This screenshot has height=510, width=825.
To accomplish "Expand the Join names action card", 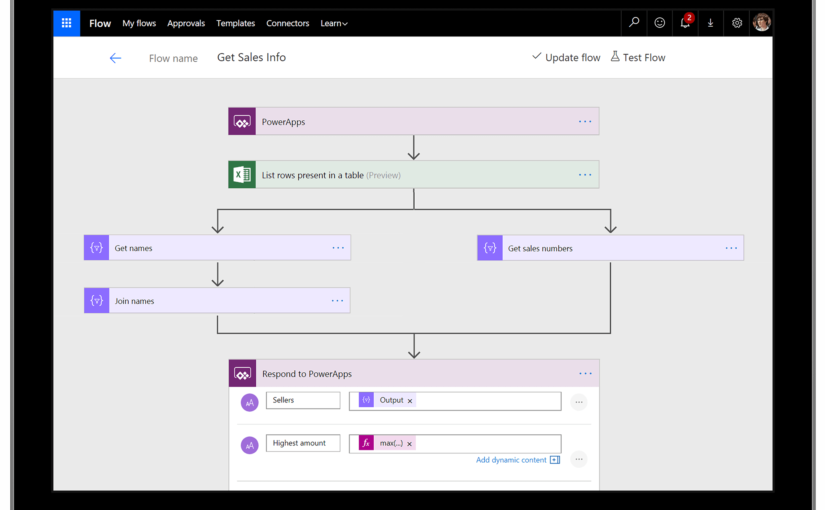I will point(217,301).
